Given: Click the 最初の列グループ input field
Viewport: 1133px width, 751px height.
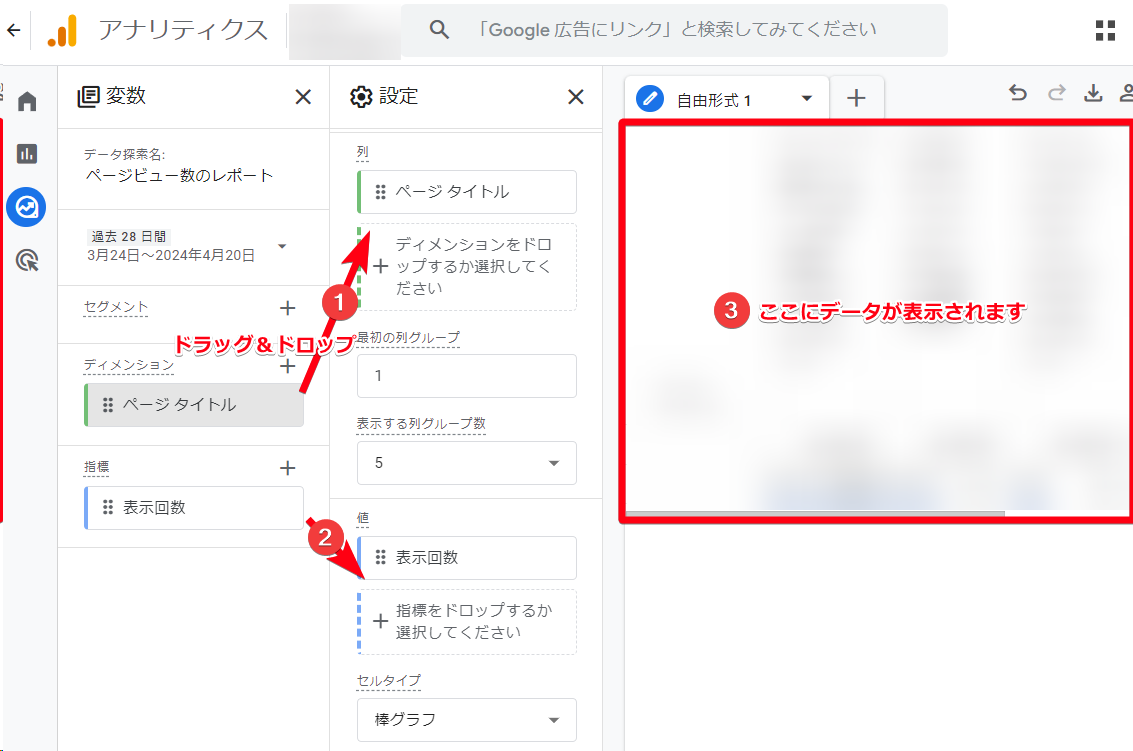Looking at the screenshot, I should tap(467, 376).
